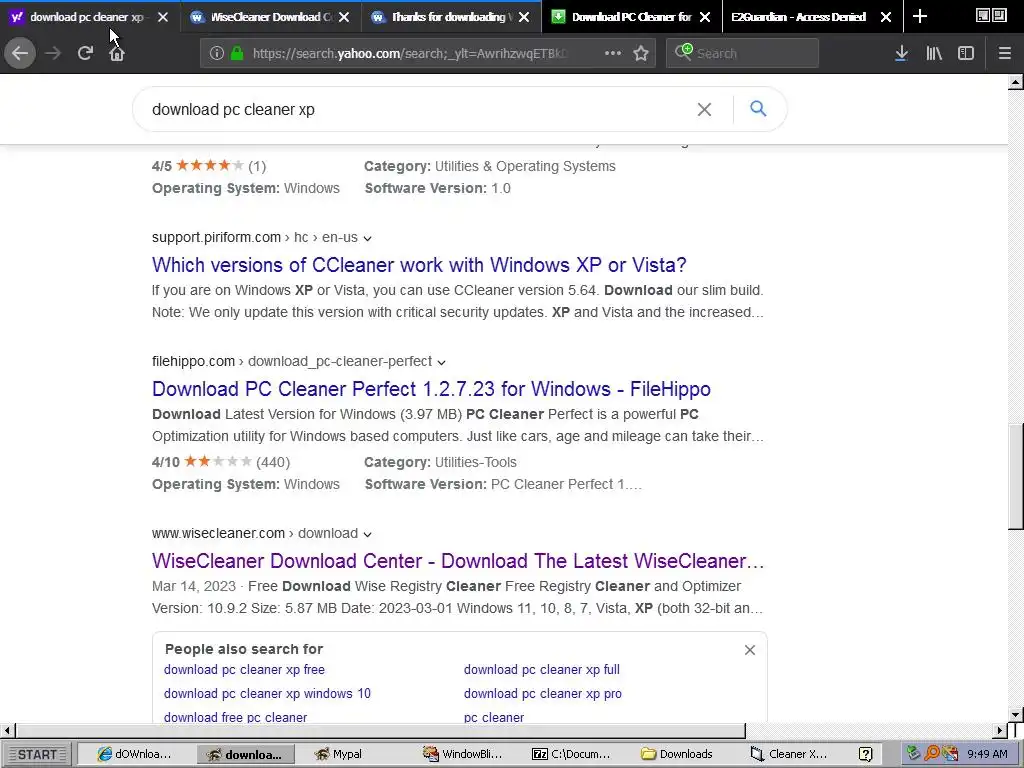Screen dimensions: 1024x768
Task: Clear the Yahoo search box with X
Action: [704, 110]
